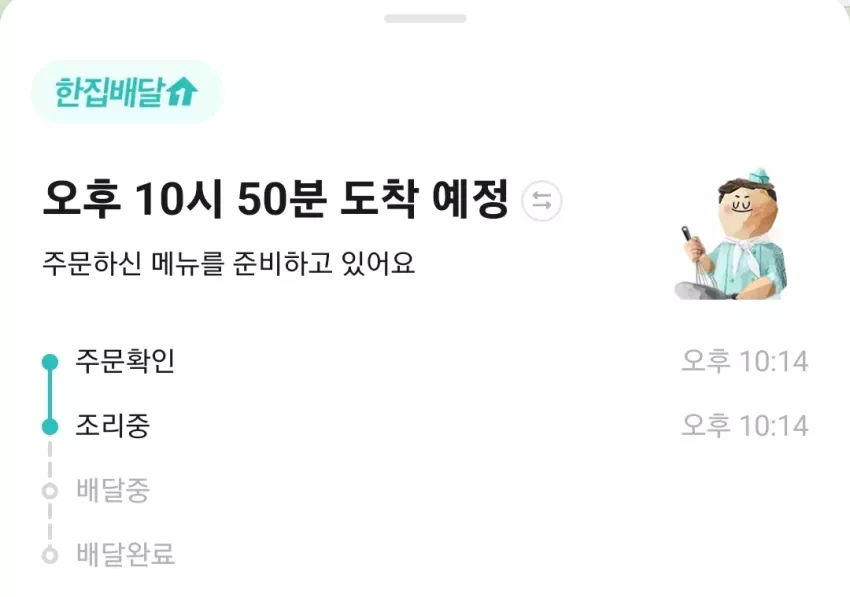This screenshot has height=597, width=850.
Task: Grab the bottom sheet drag handle
Action: pos(426,19)
